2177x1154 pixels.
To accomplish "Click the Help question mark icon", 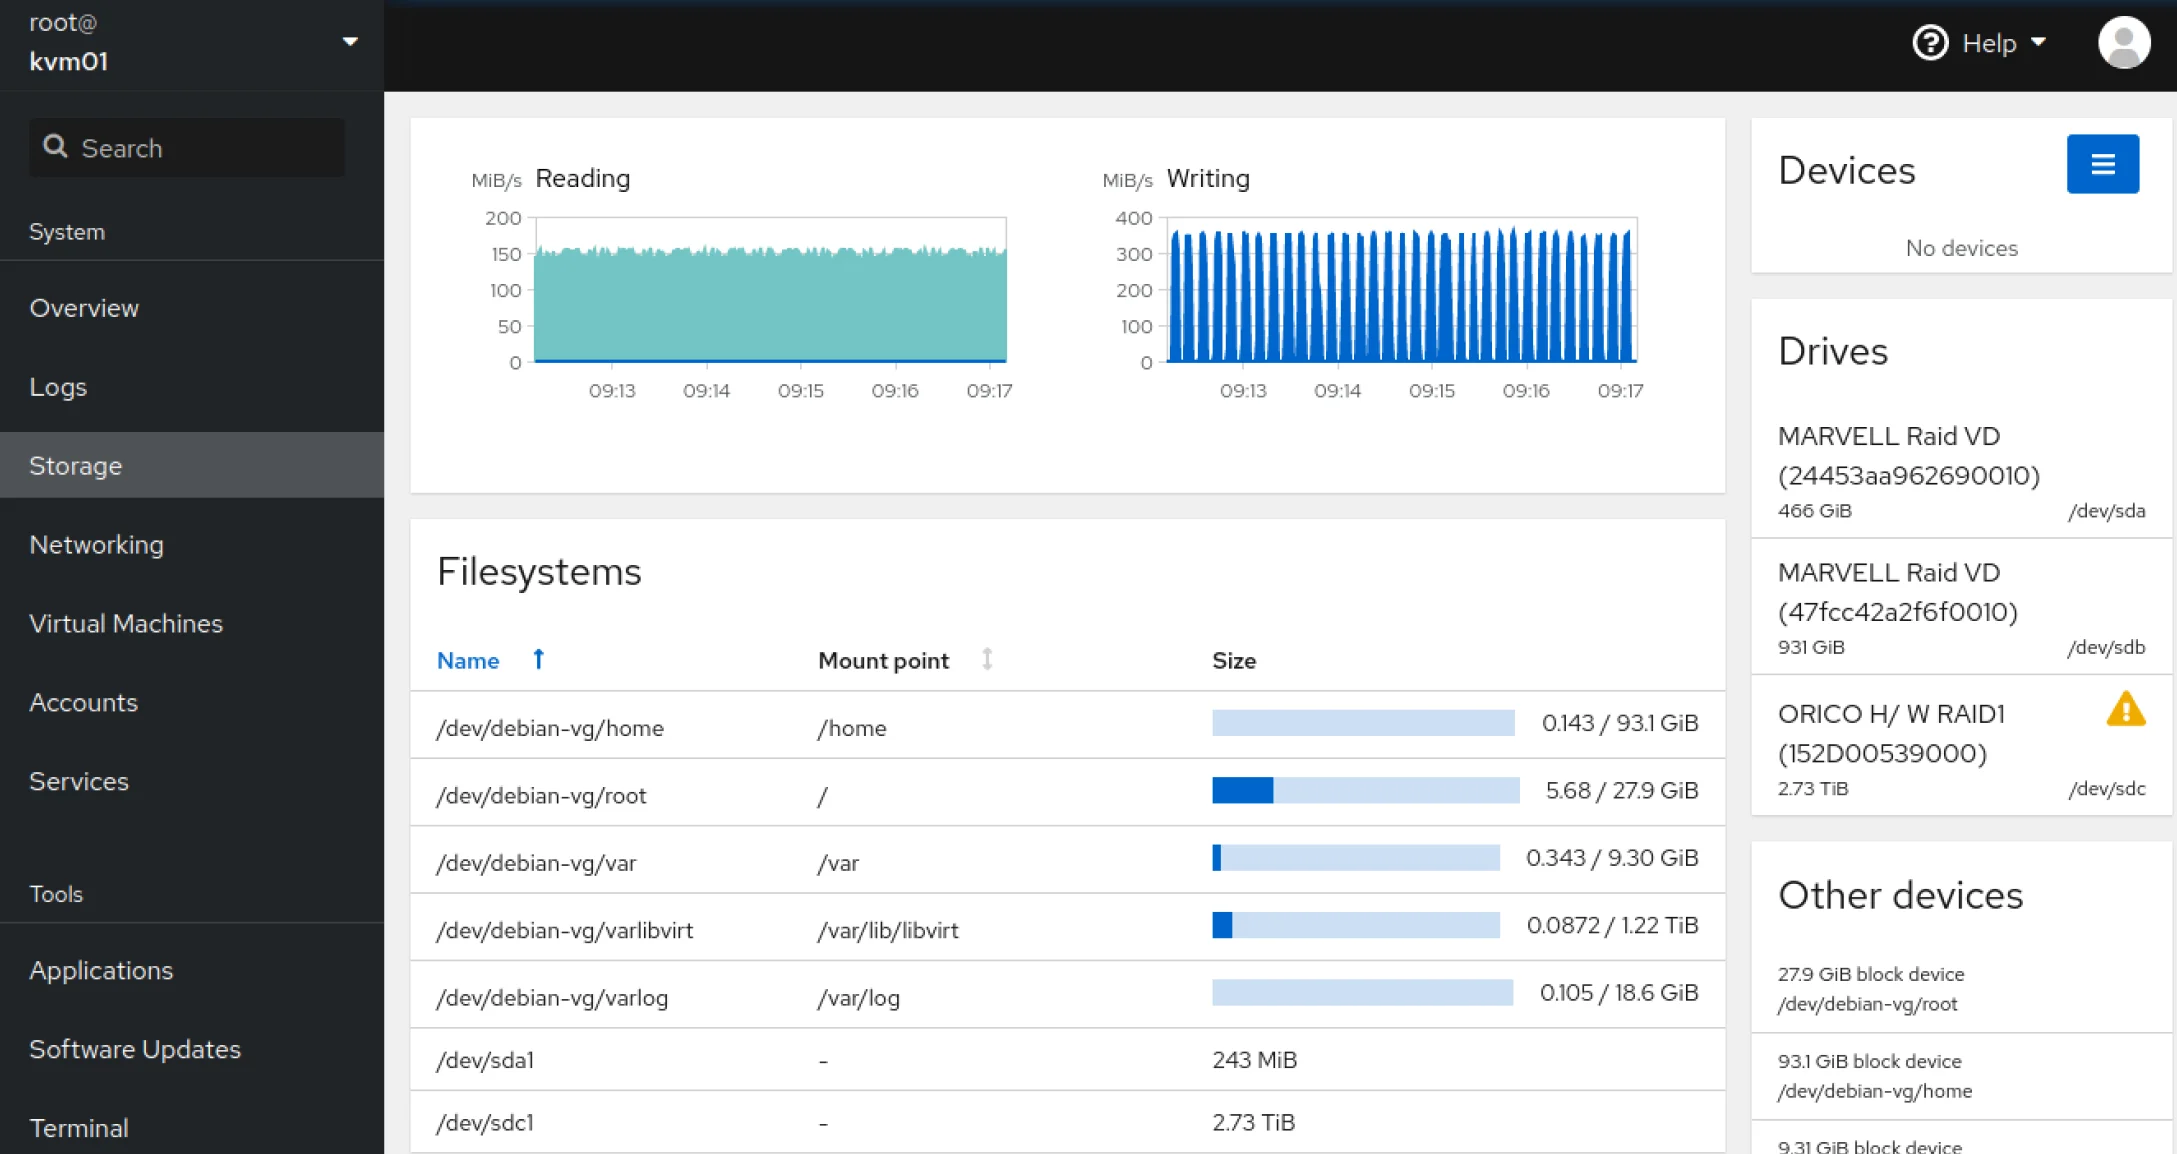I will (1930, 43).
